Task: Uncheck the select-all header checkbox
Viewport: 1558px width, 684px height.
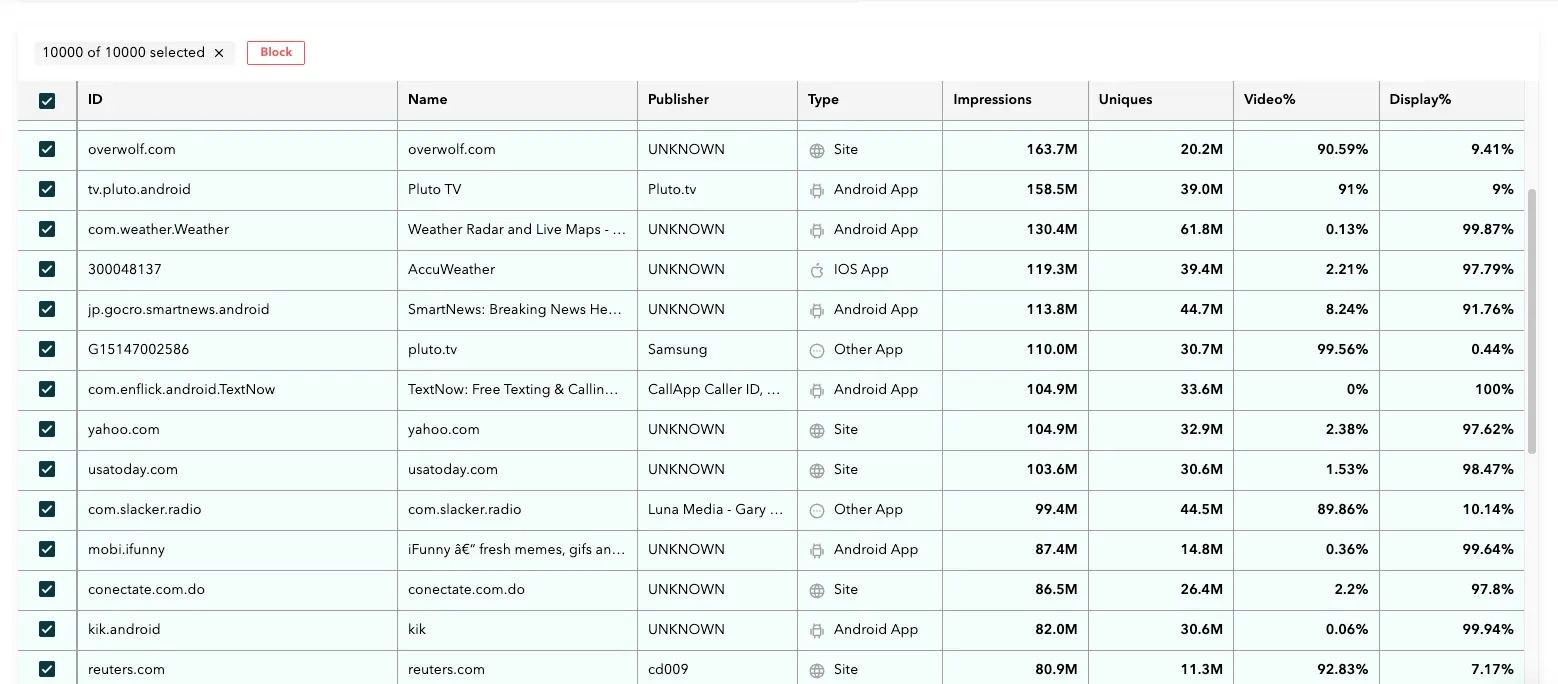Action: 47,100
